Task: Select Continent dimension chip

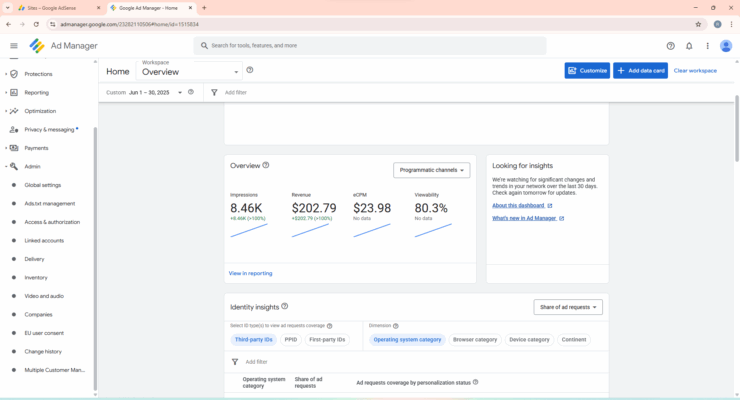Action: 573,340
